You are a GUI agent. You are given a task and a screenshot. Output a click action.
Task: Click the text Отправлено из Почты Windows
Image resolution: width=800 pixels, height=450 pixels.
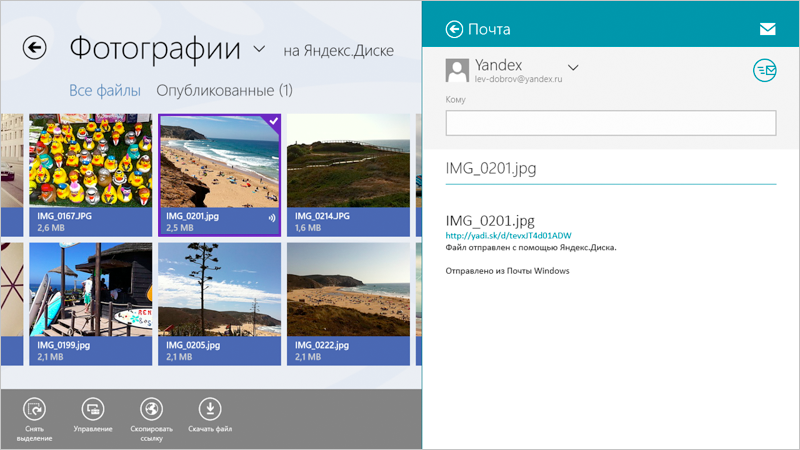point(507,271)
